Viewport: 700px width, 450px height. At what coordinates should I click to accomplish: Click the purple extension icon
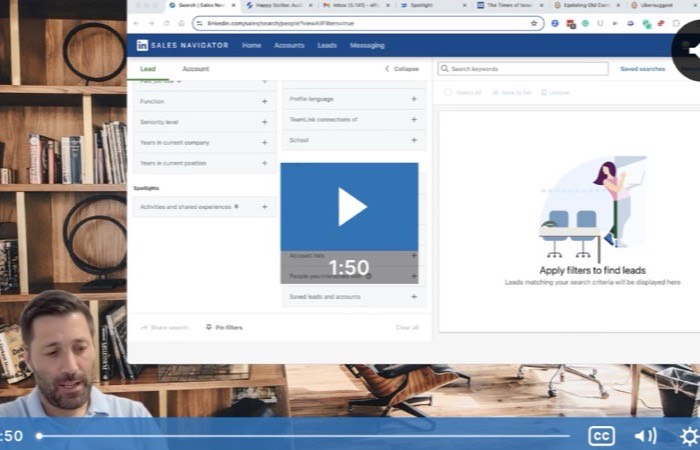tap(630, 23)
